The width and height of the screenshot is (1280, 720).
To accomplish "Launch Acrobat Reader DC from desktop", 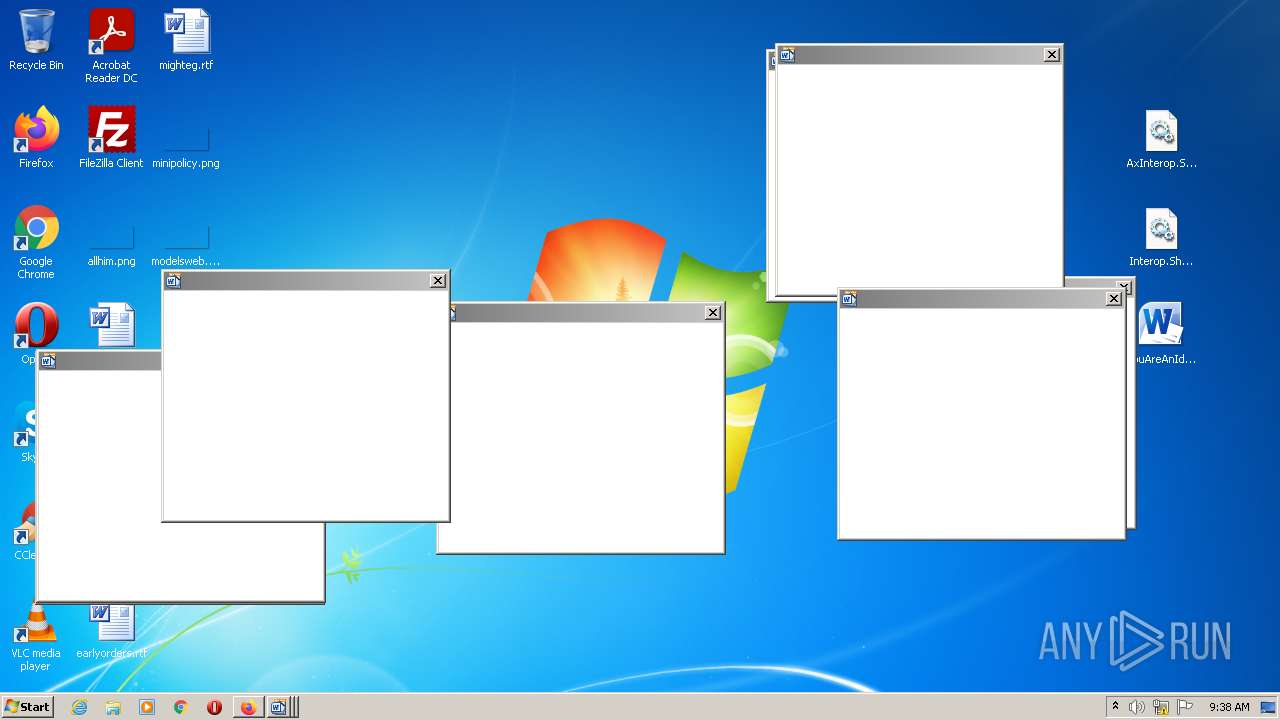I will (x=111, y=46).
